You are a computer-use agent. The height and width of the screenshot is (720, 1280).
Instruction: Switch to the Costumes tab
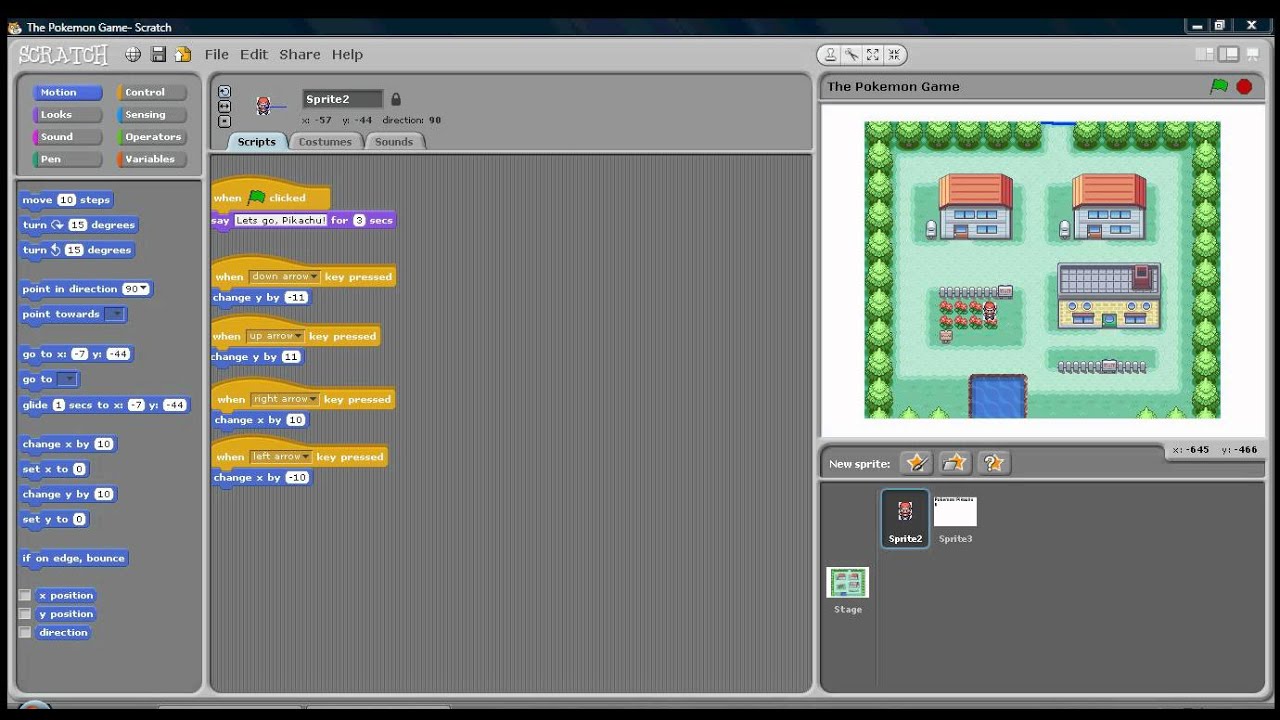(325, 142)
